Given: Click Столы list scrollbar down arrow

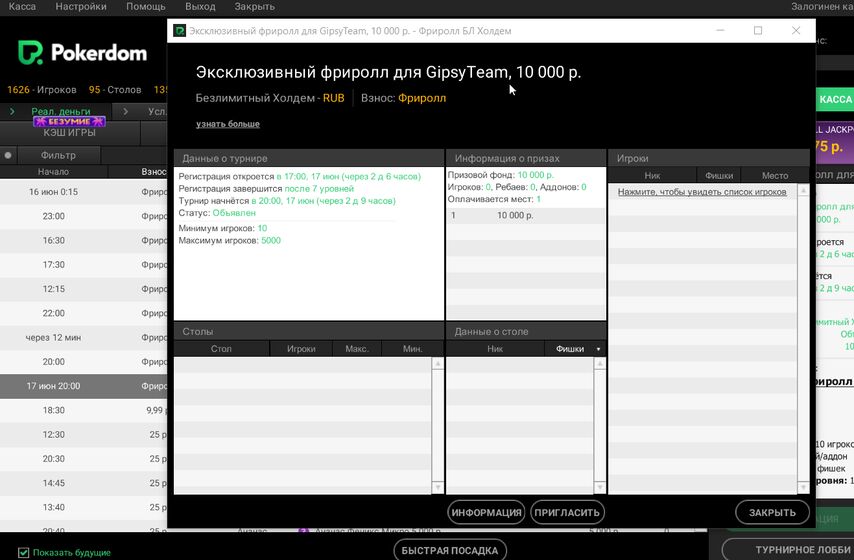Looking at the screenshot, I should point(438,487).
